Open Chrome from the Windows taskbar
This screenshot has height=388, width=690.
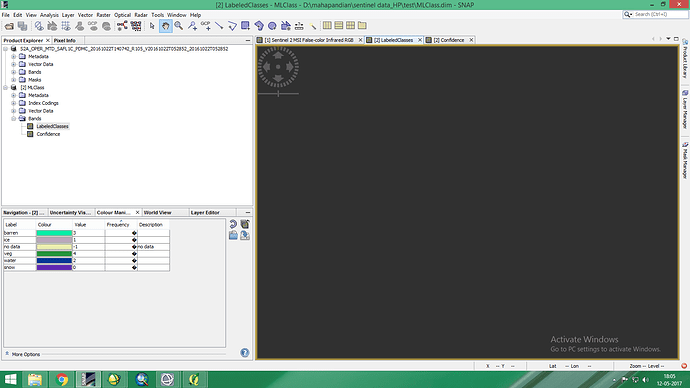pyautogui.click(x=62, y=379)
